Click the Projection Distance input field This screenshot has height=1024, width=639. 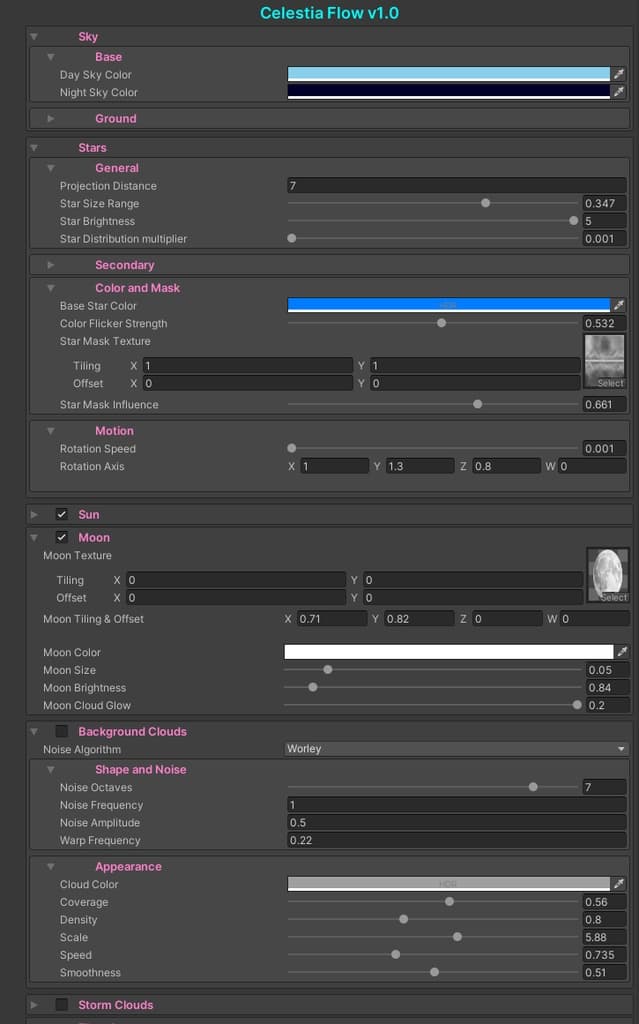(456, 185)
